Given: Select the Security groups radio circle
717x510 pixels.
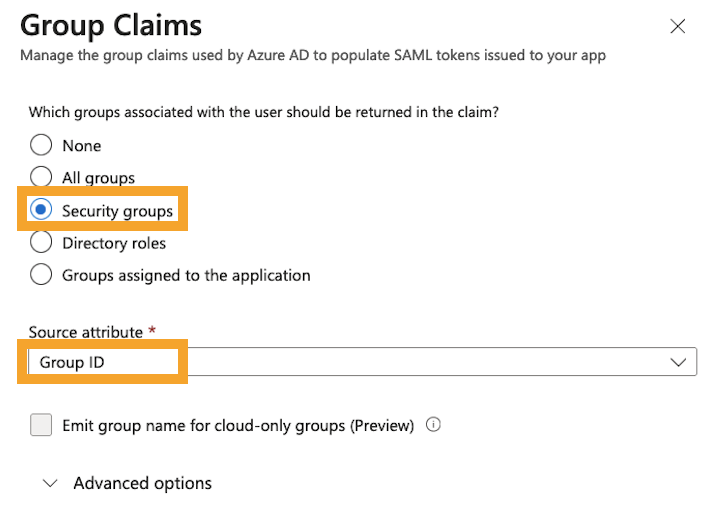Looking at the screenshot, I should click(x=41, y=209).
